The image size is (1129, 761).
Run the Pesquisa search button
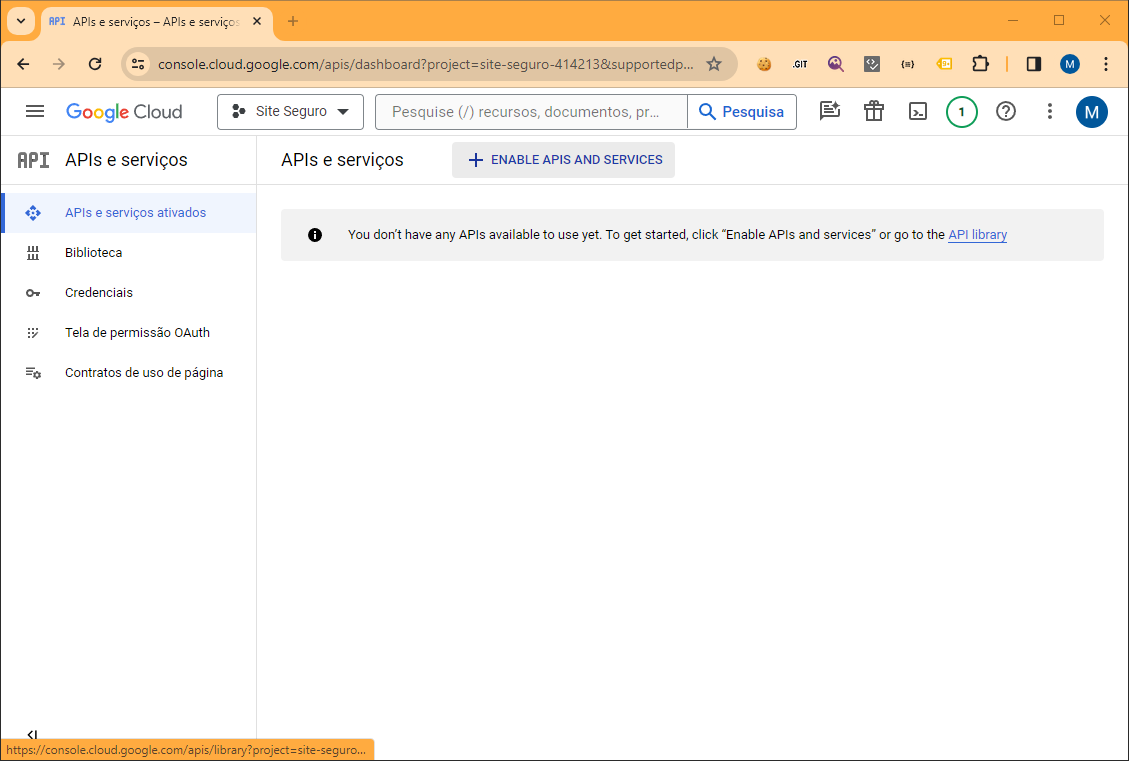click(x=742, y=112)
